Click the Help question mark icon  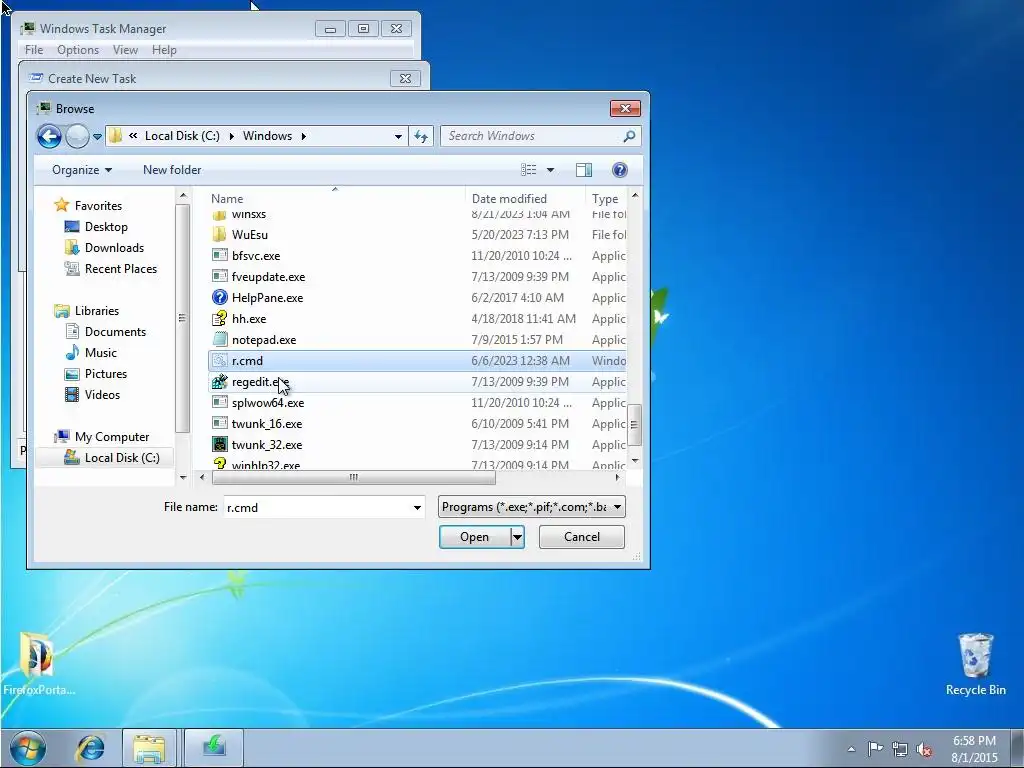tap(620, 170)
